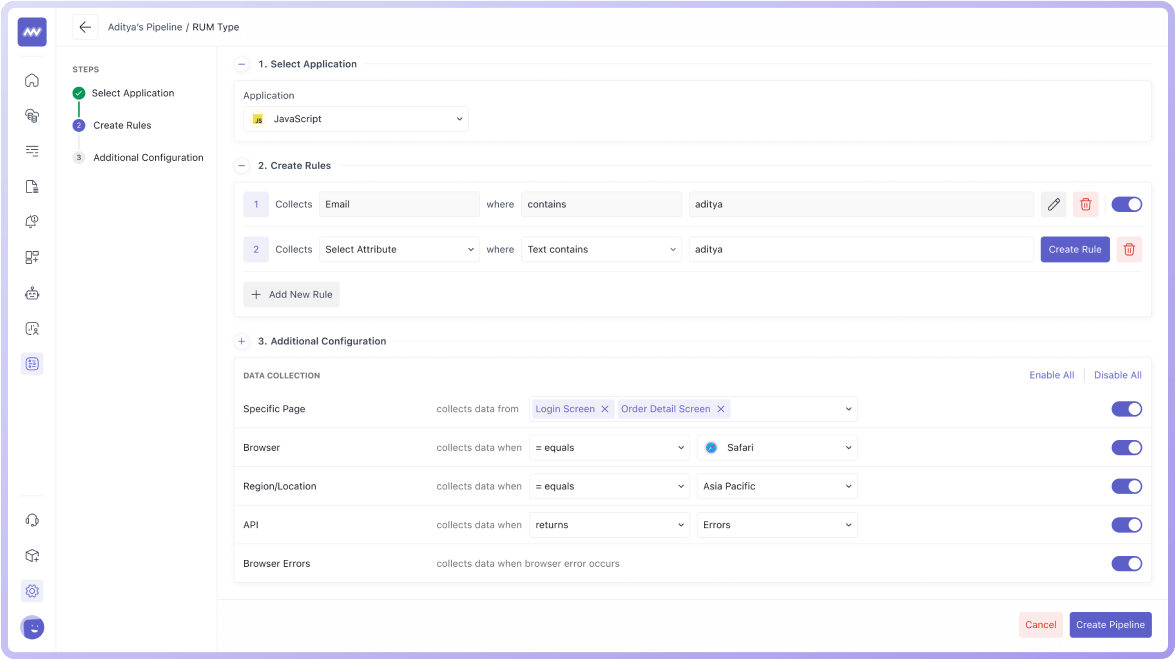Click rule 1 value field containing aditya

point(861,204)
